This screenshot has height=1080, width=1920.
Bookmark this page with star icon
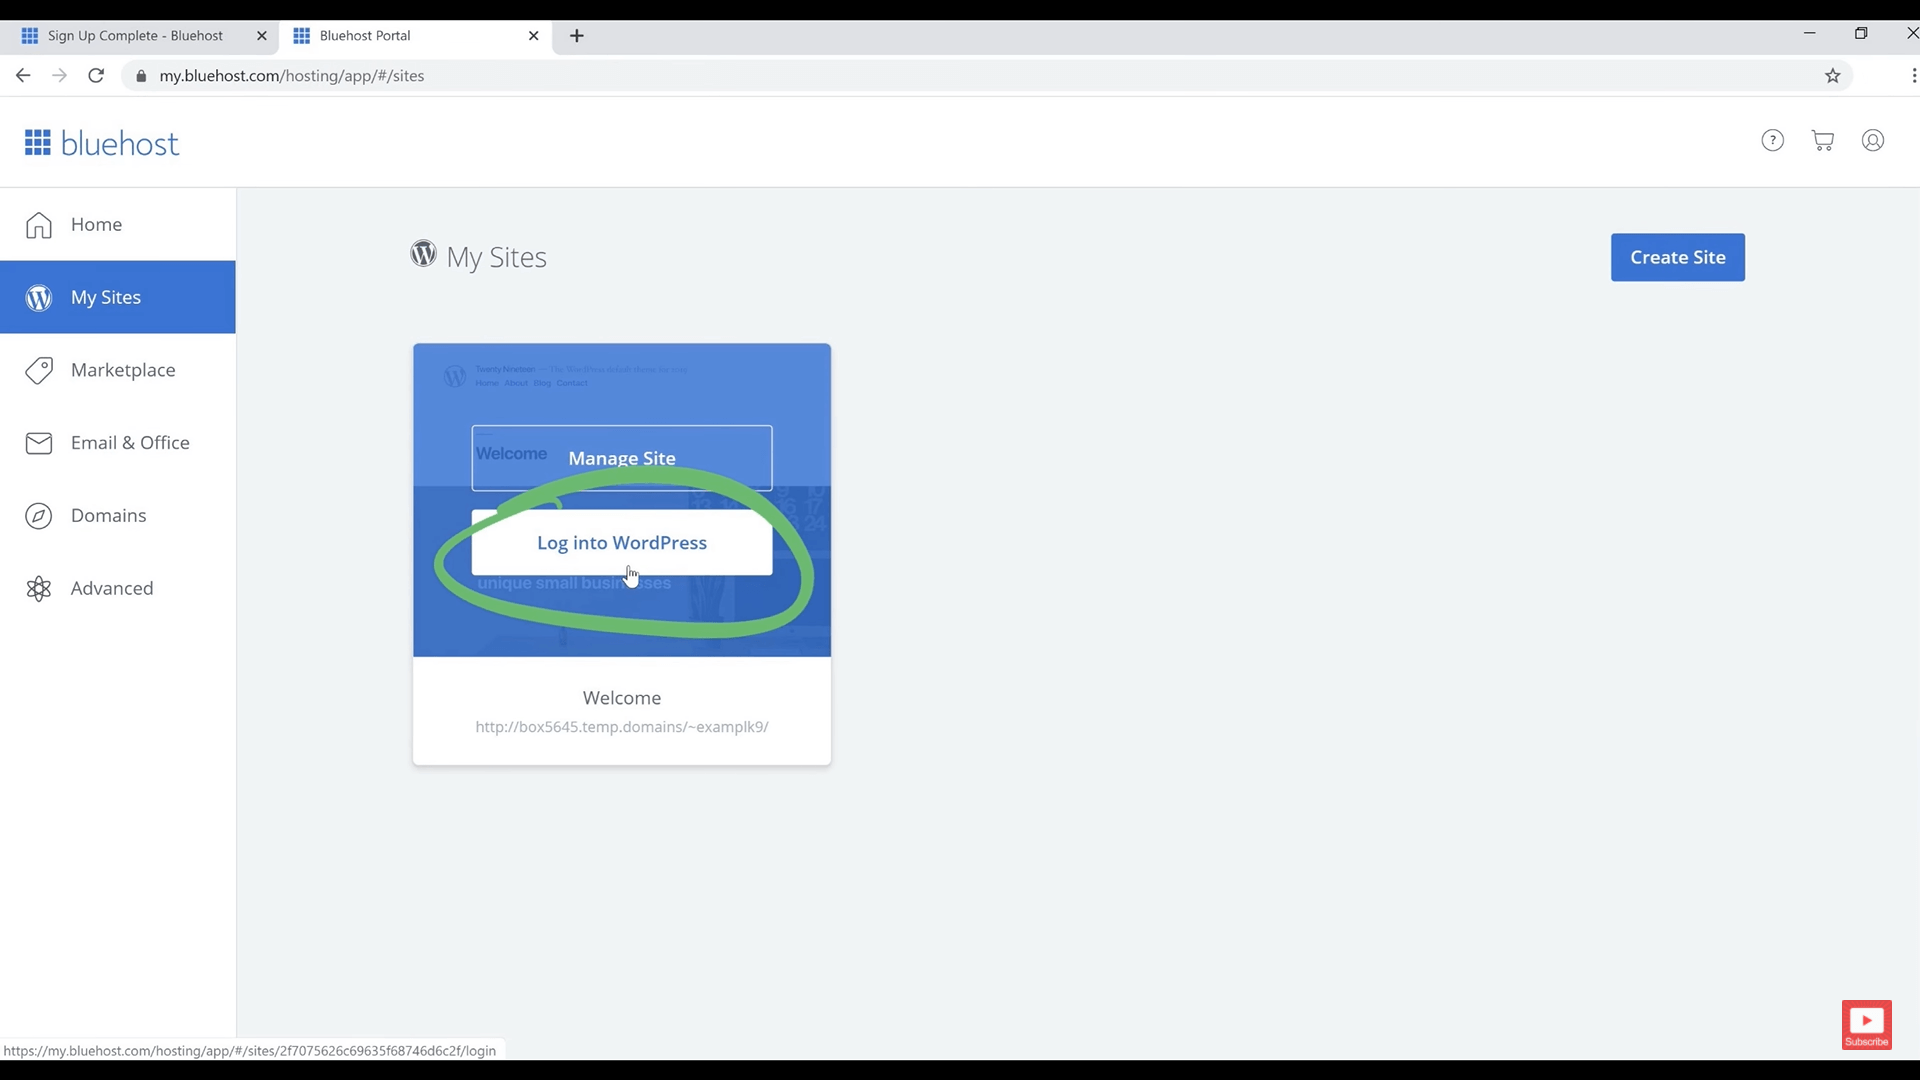(1832, 76)
